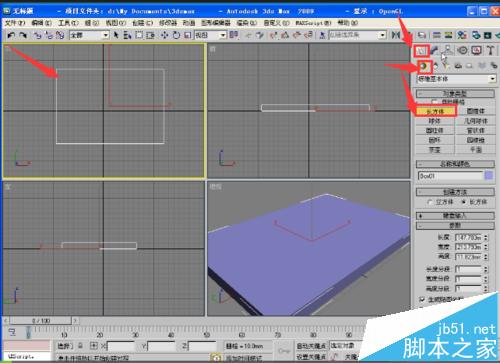
Task: Select the 立方体 cube radio button
Action: (429, 202)
